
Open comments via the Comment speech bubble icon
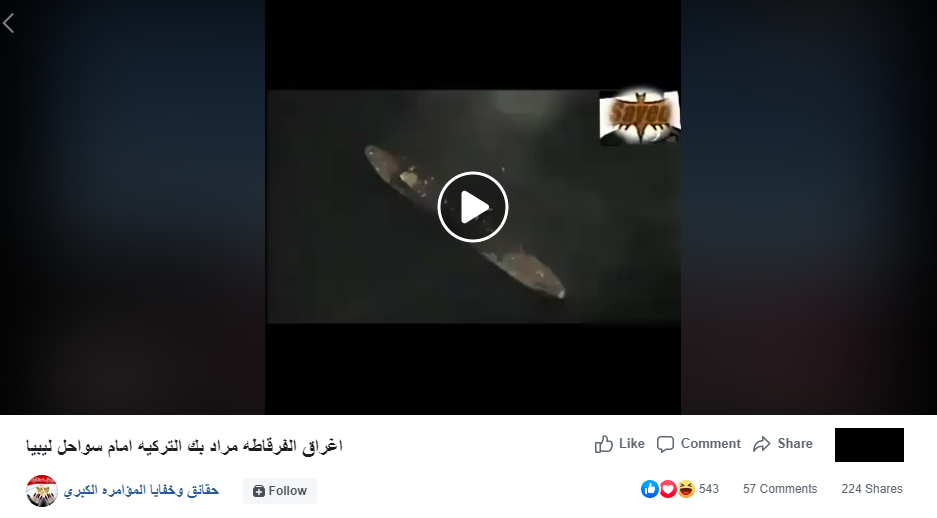(x=665, y=444)
